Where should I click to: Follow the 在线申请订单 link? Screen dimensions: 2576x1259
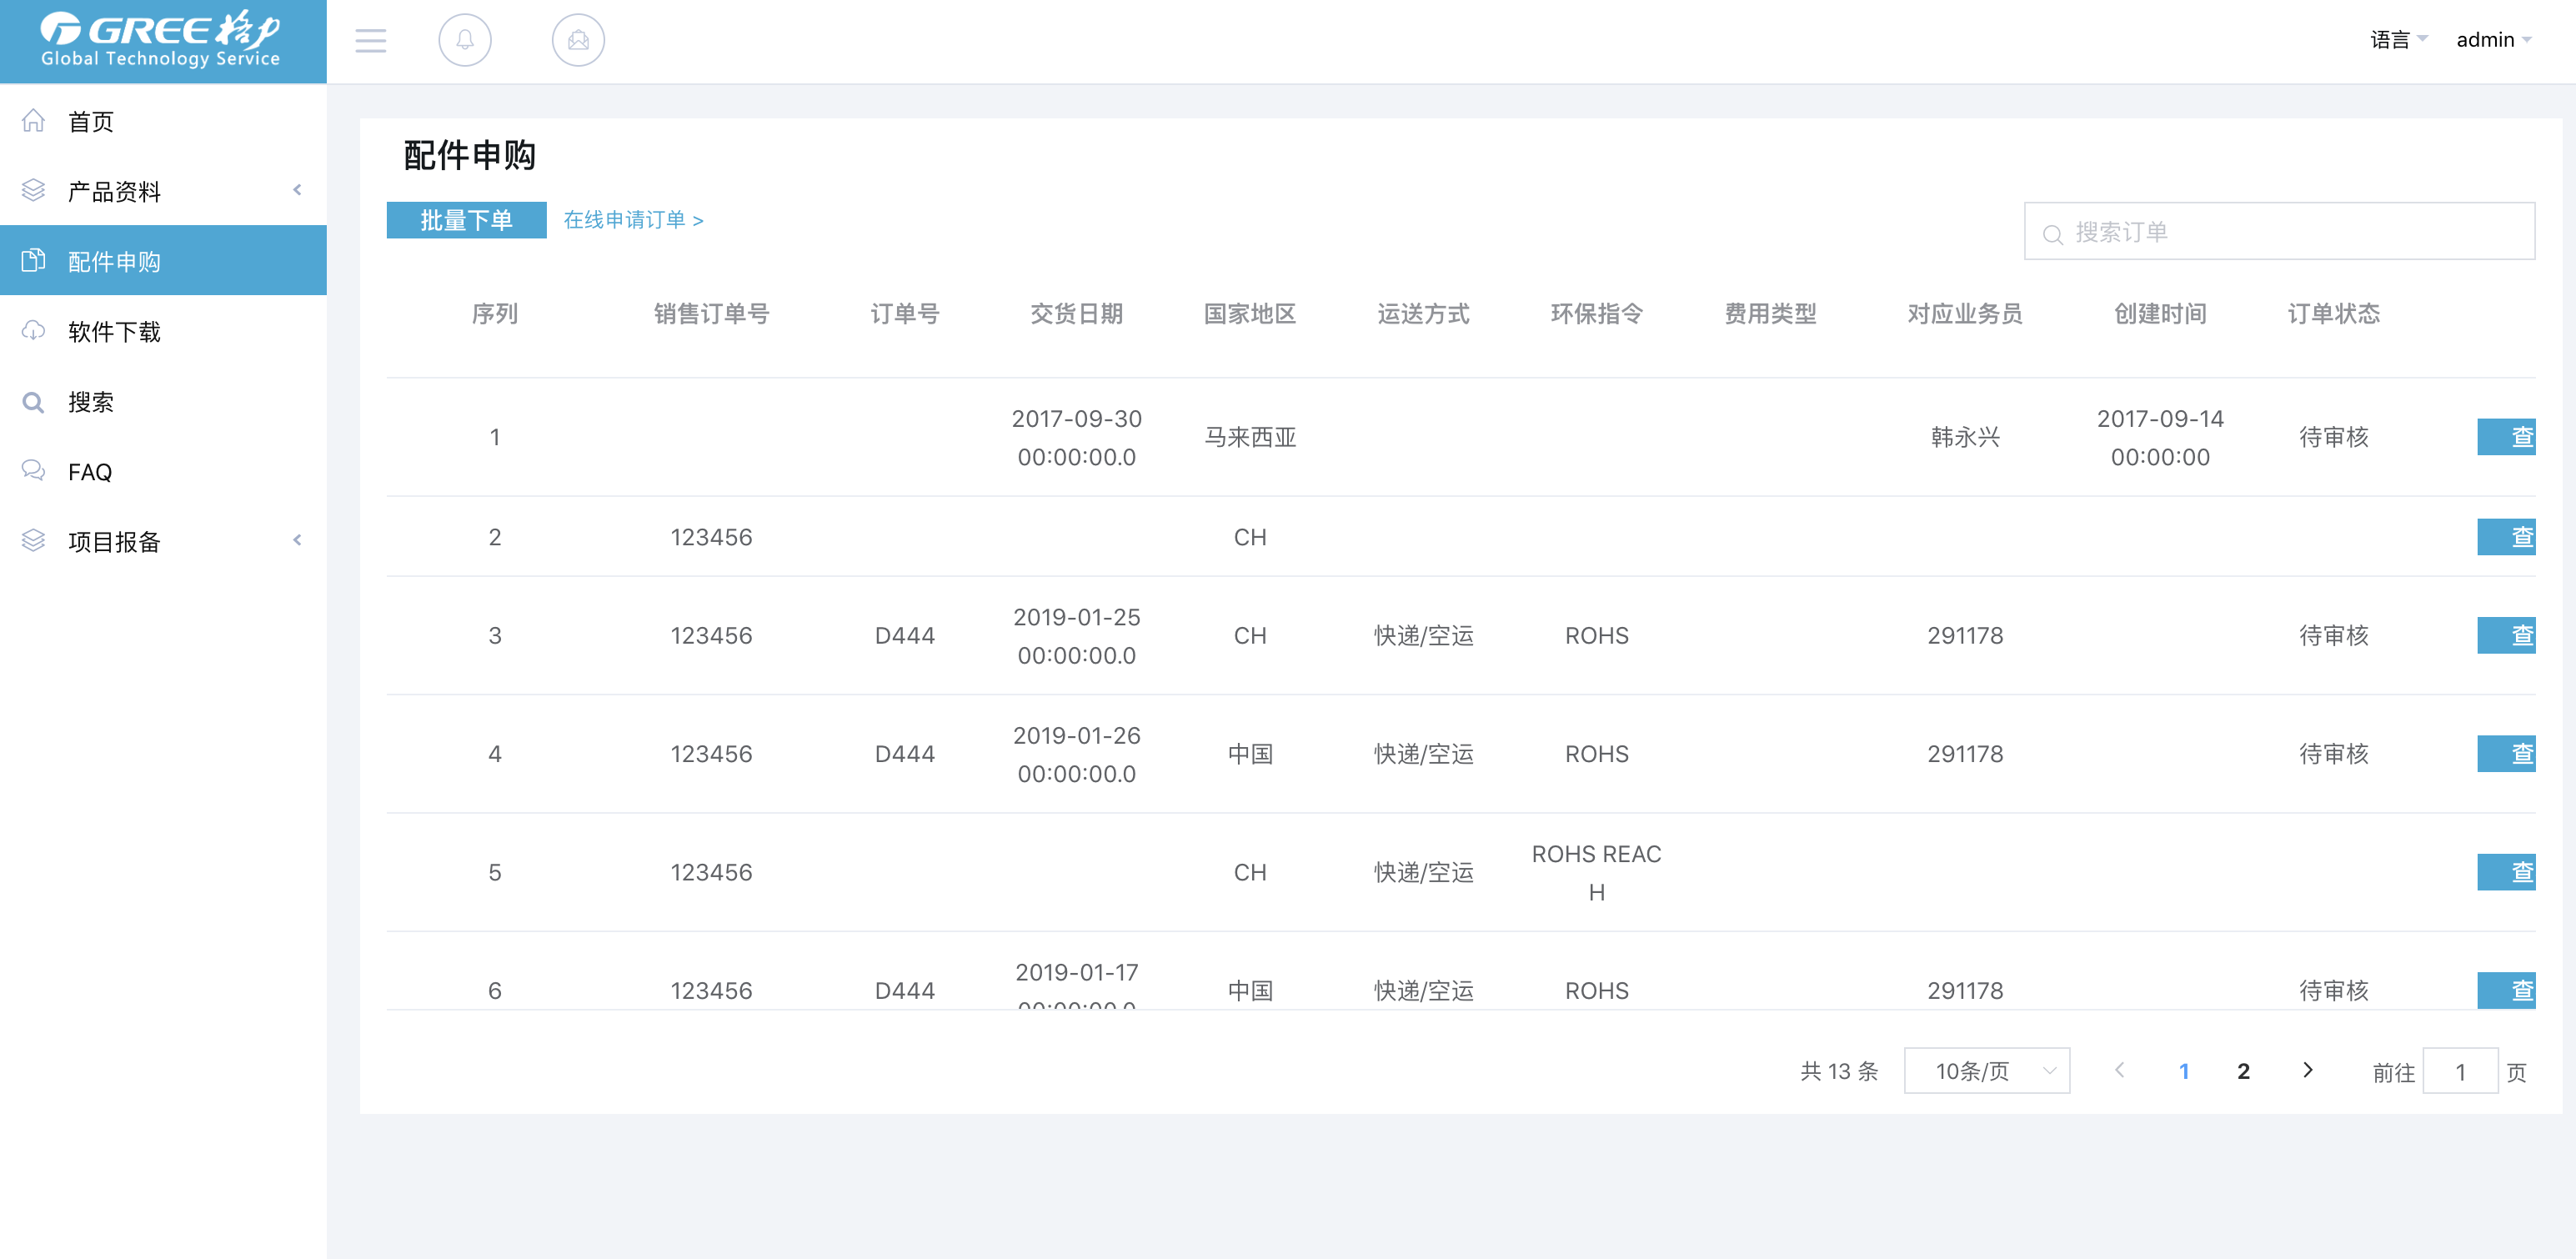point(633,220)
